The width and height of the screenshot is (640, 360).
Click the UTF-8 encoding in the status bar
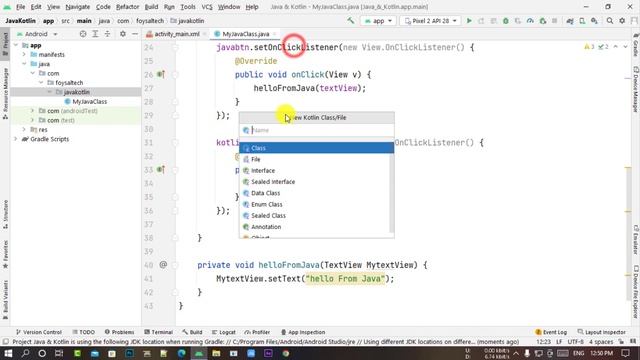coord(576,342)
